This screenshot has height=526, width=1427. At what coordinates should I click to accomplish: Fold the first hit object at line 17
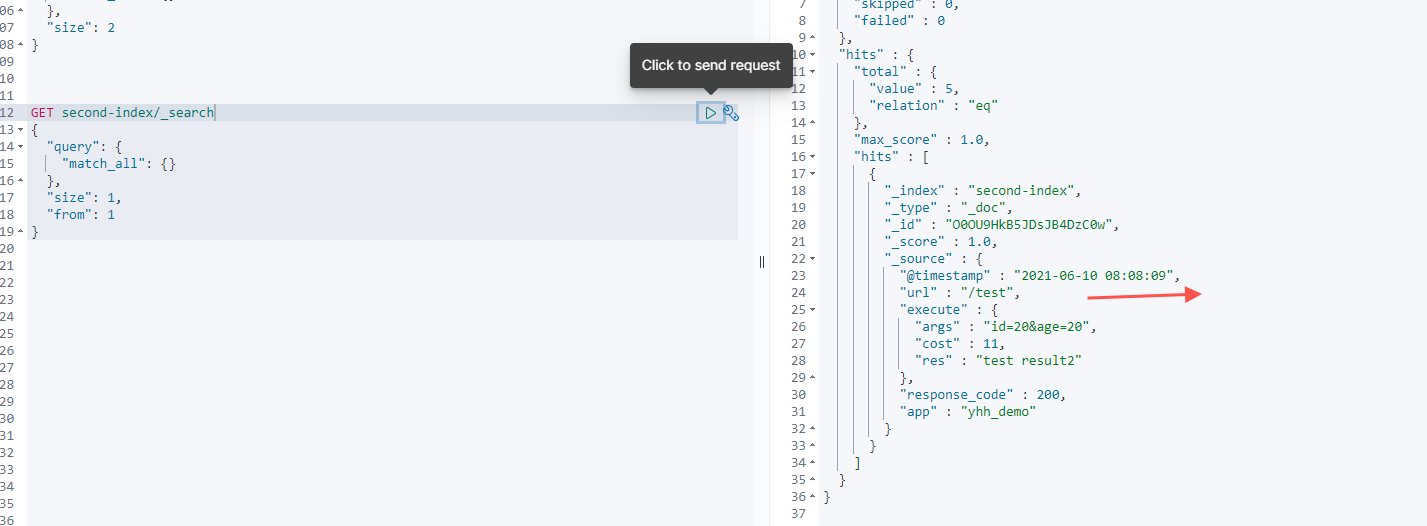point(813,174)
